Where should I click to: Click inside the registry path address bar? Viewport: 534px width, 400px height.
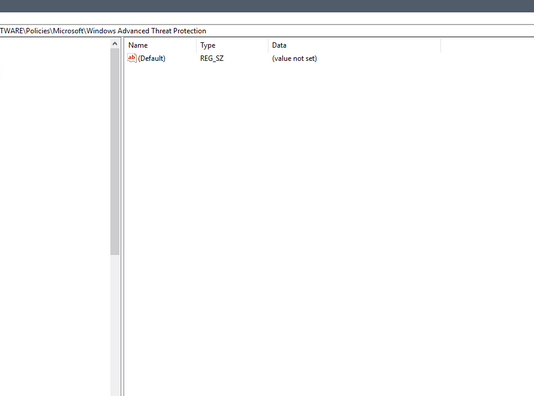pos(267,31)
